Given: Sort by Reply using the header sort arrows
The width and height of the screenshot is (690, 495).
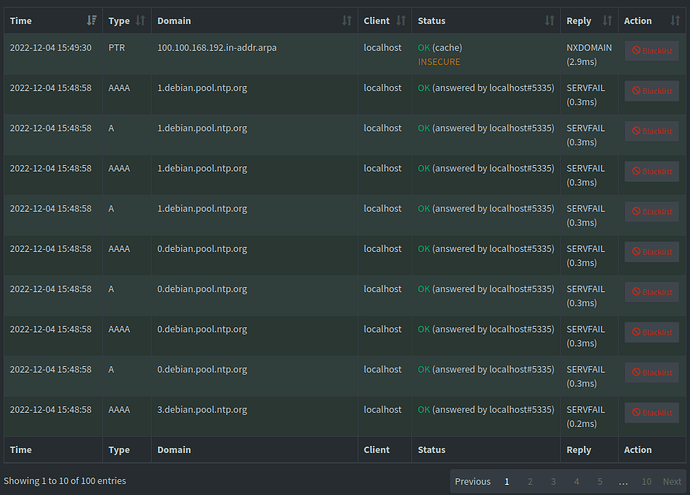Looking at the screenshot, I should click(607, 20).
